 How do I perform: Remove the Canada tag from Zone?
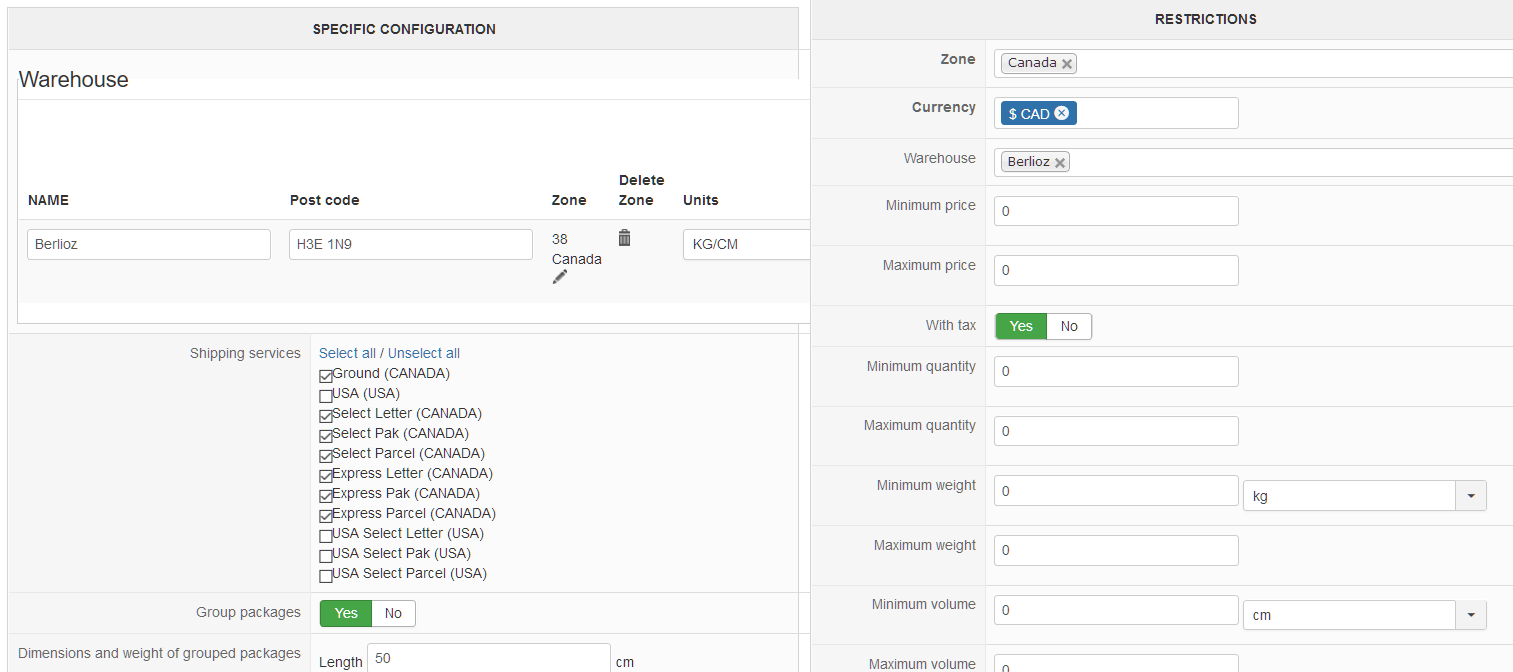(x=1067, y=64)
